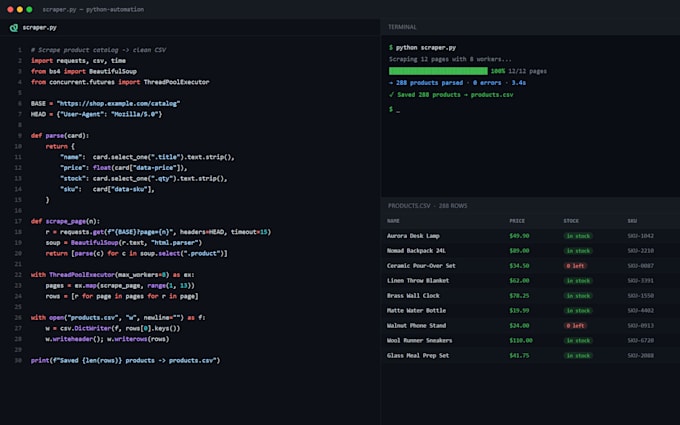Click the $19.99 price value
Screen dimensions: 680x425
tap(519, 311)
